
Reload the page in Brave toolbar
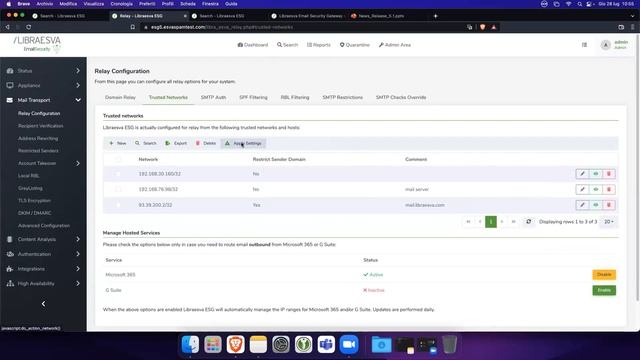point(29,27)
